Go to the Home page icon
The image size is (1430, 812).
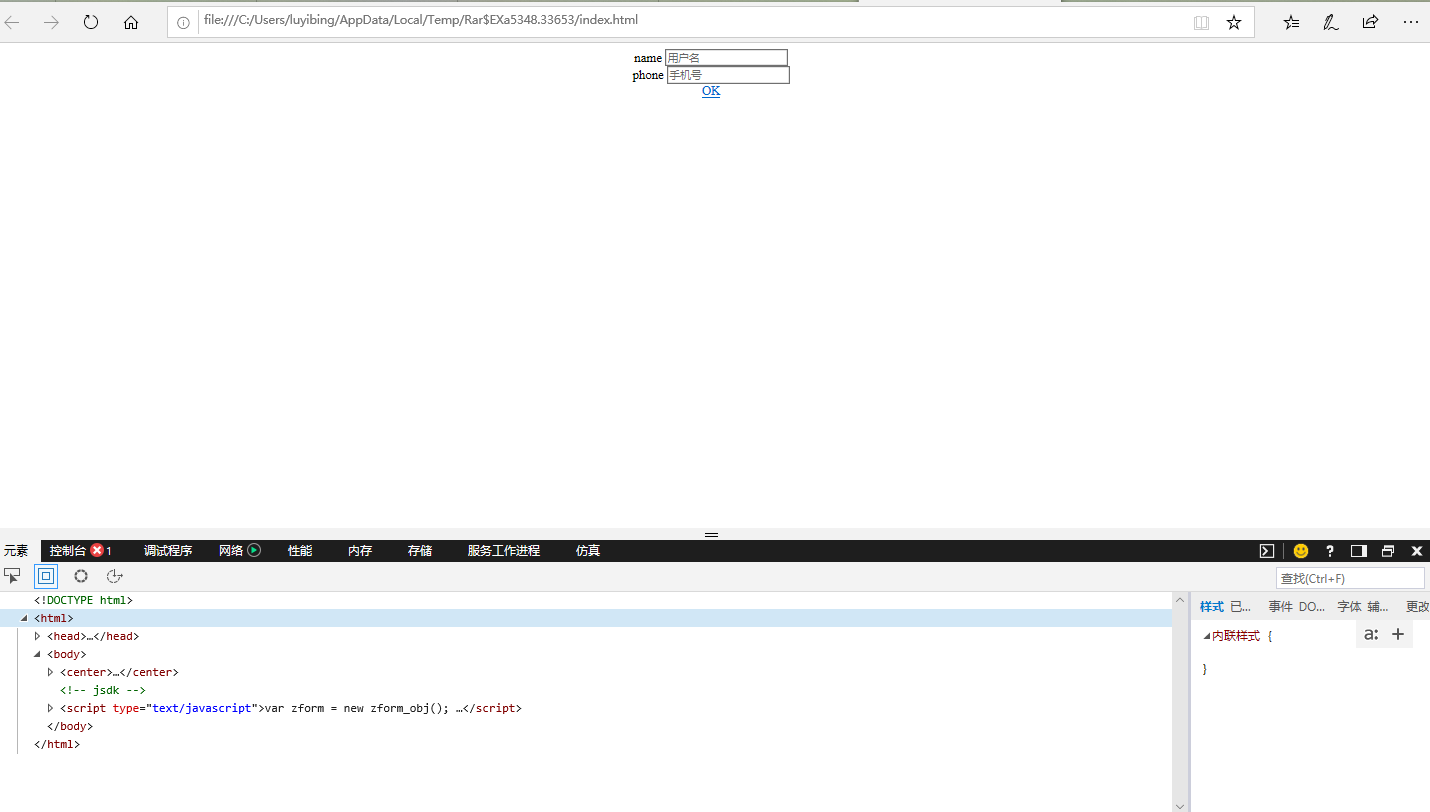pos(131,22)
